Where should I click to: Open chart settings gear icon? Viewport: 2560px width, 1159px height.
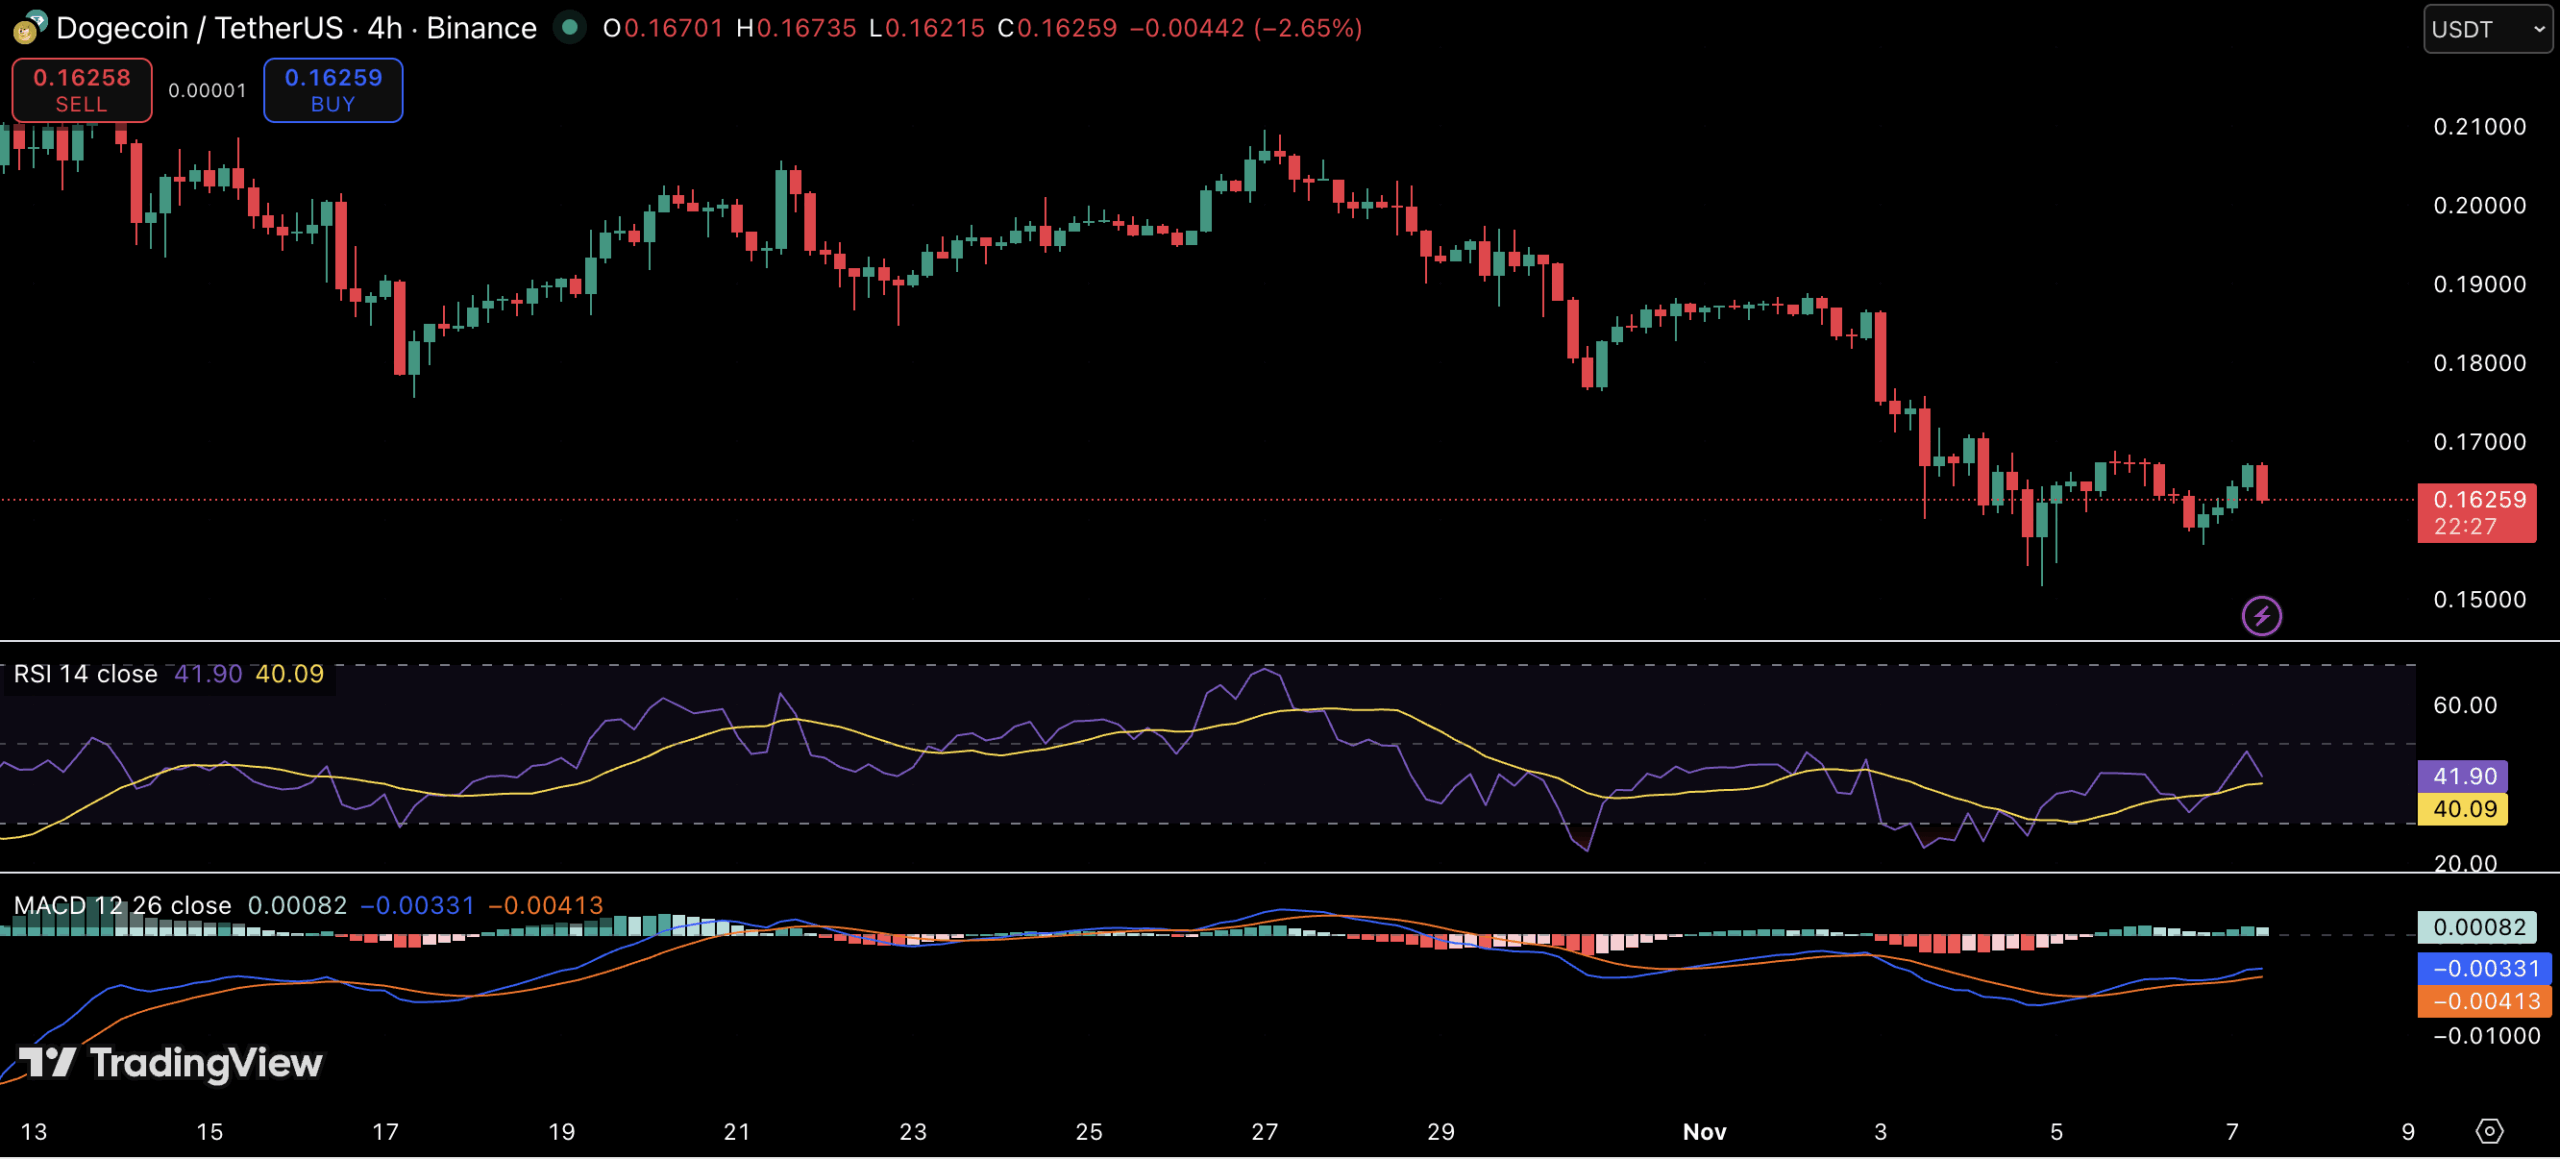click(2489, 1131)
